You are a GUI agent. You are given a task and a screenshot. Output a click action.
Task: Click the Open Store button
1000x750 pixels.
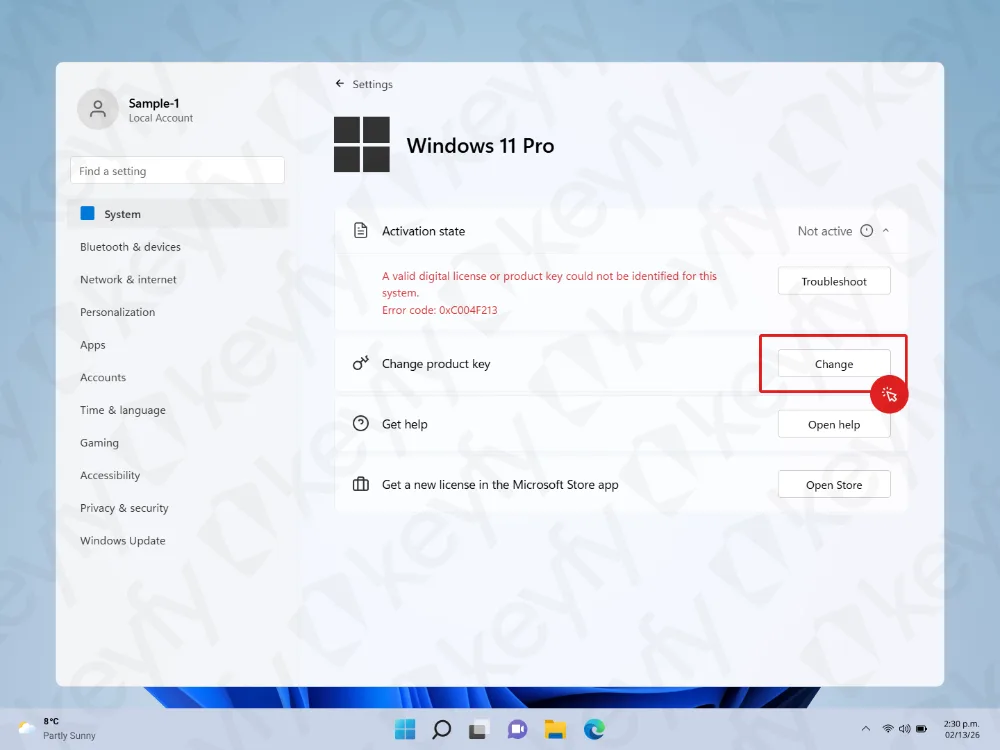[834, 485]
